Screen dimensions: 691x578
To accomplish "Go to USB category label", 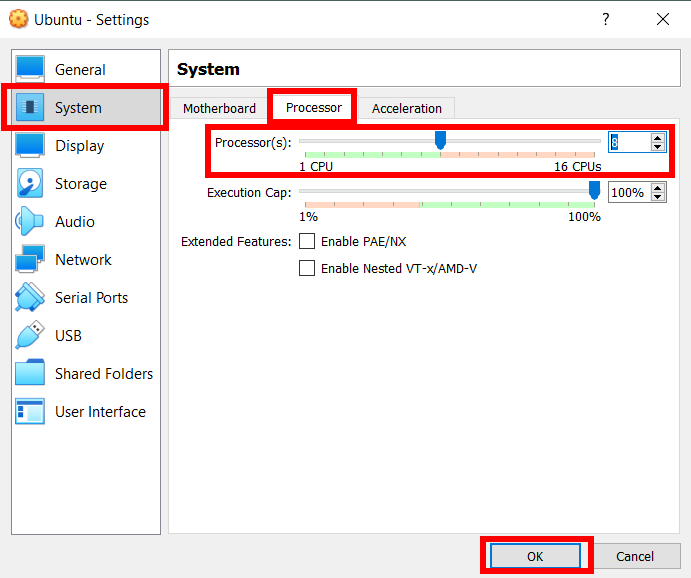I will [68, 336].
